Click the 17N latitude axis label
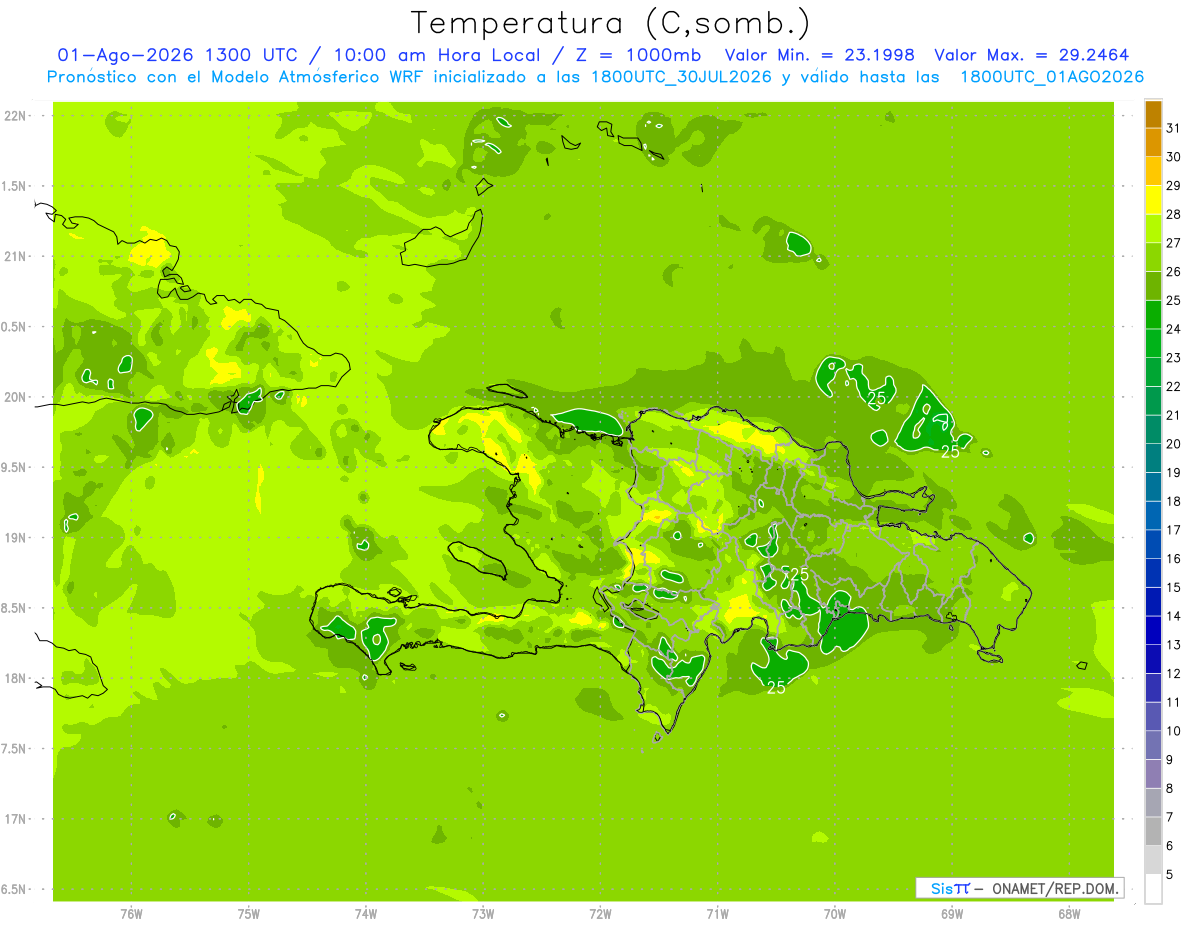This screenshot has width=1200, height=927. click(17, 819)
